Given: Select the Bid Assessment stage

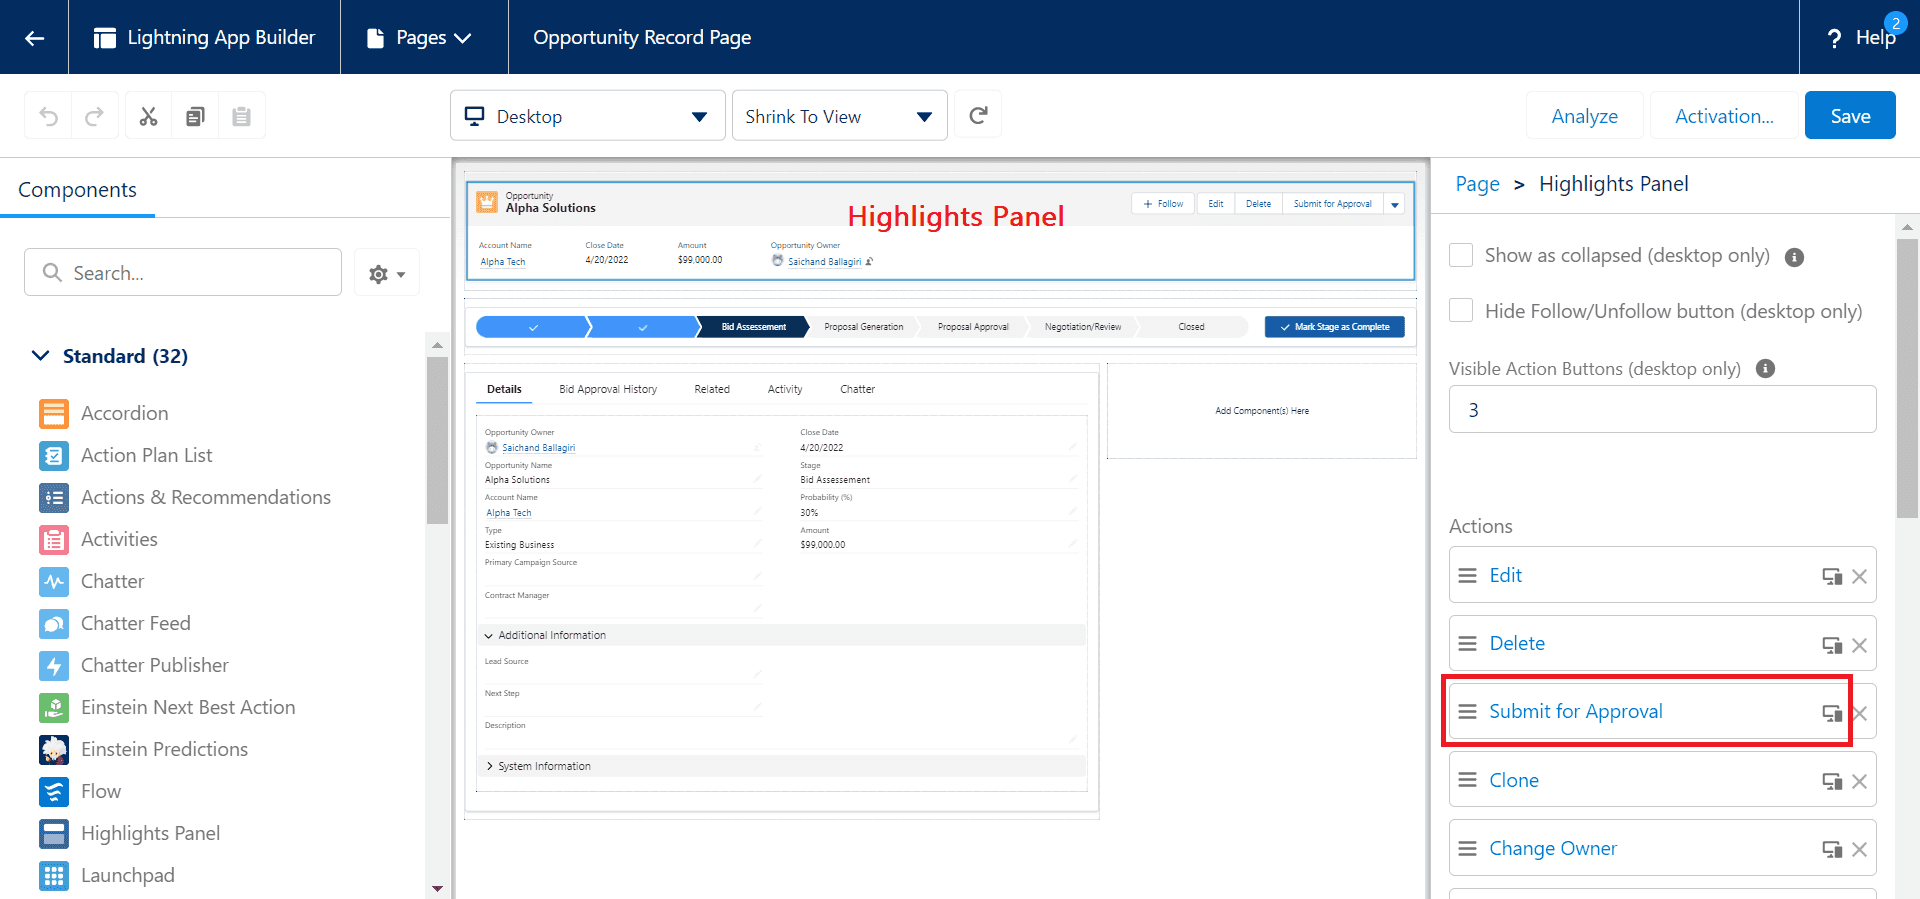Looking at the screenshot, I should (x=753, y=327).
